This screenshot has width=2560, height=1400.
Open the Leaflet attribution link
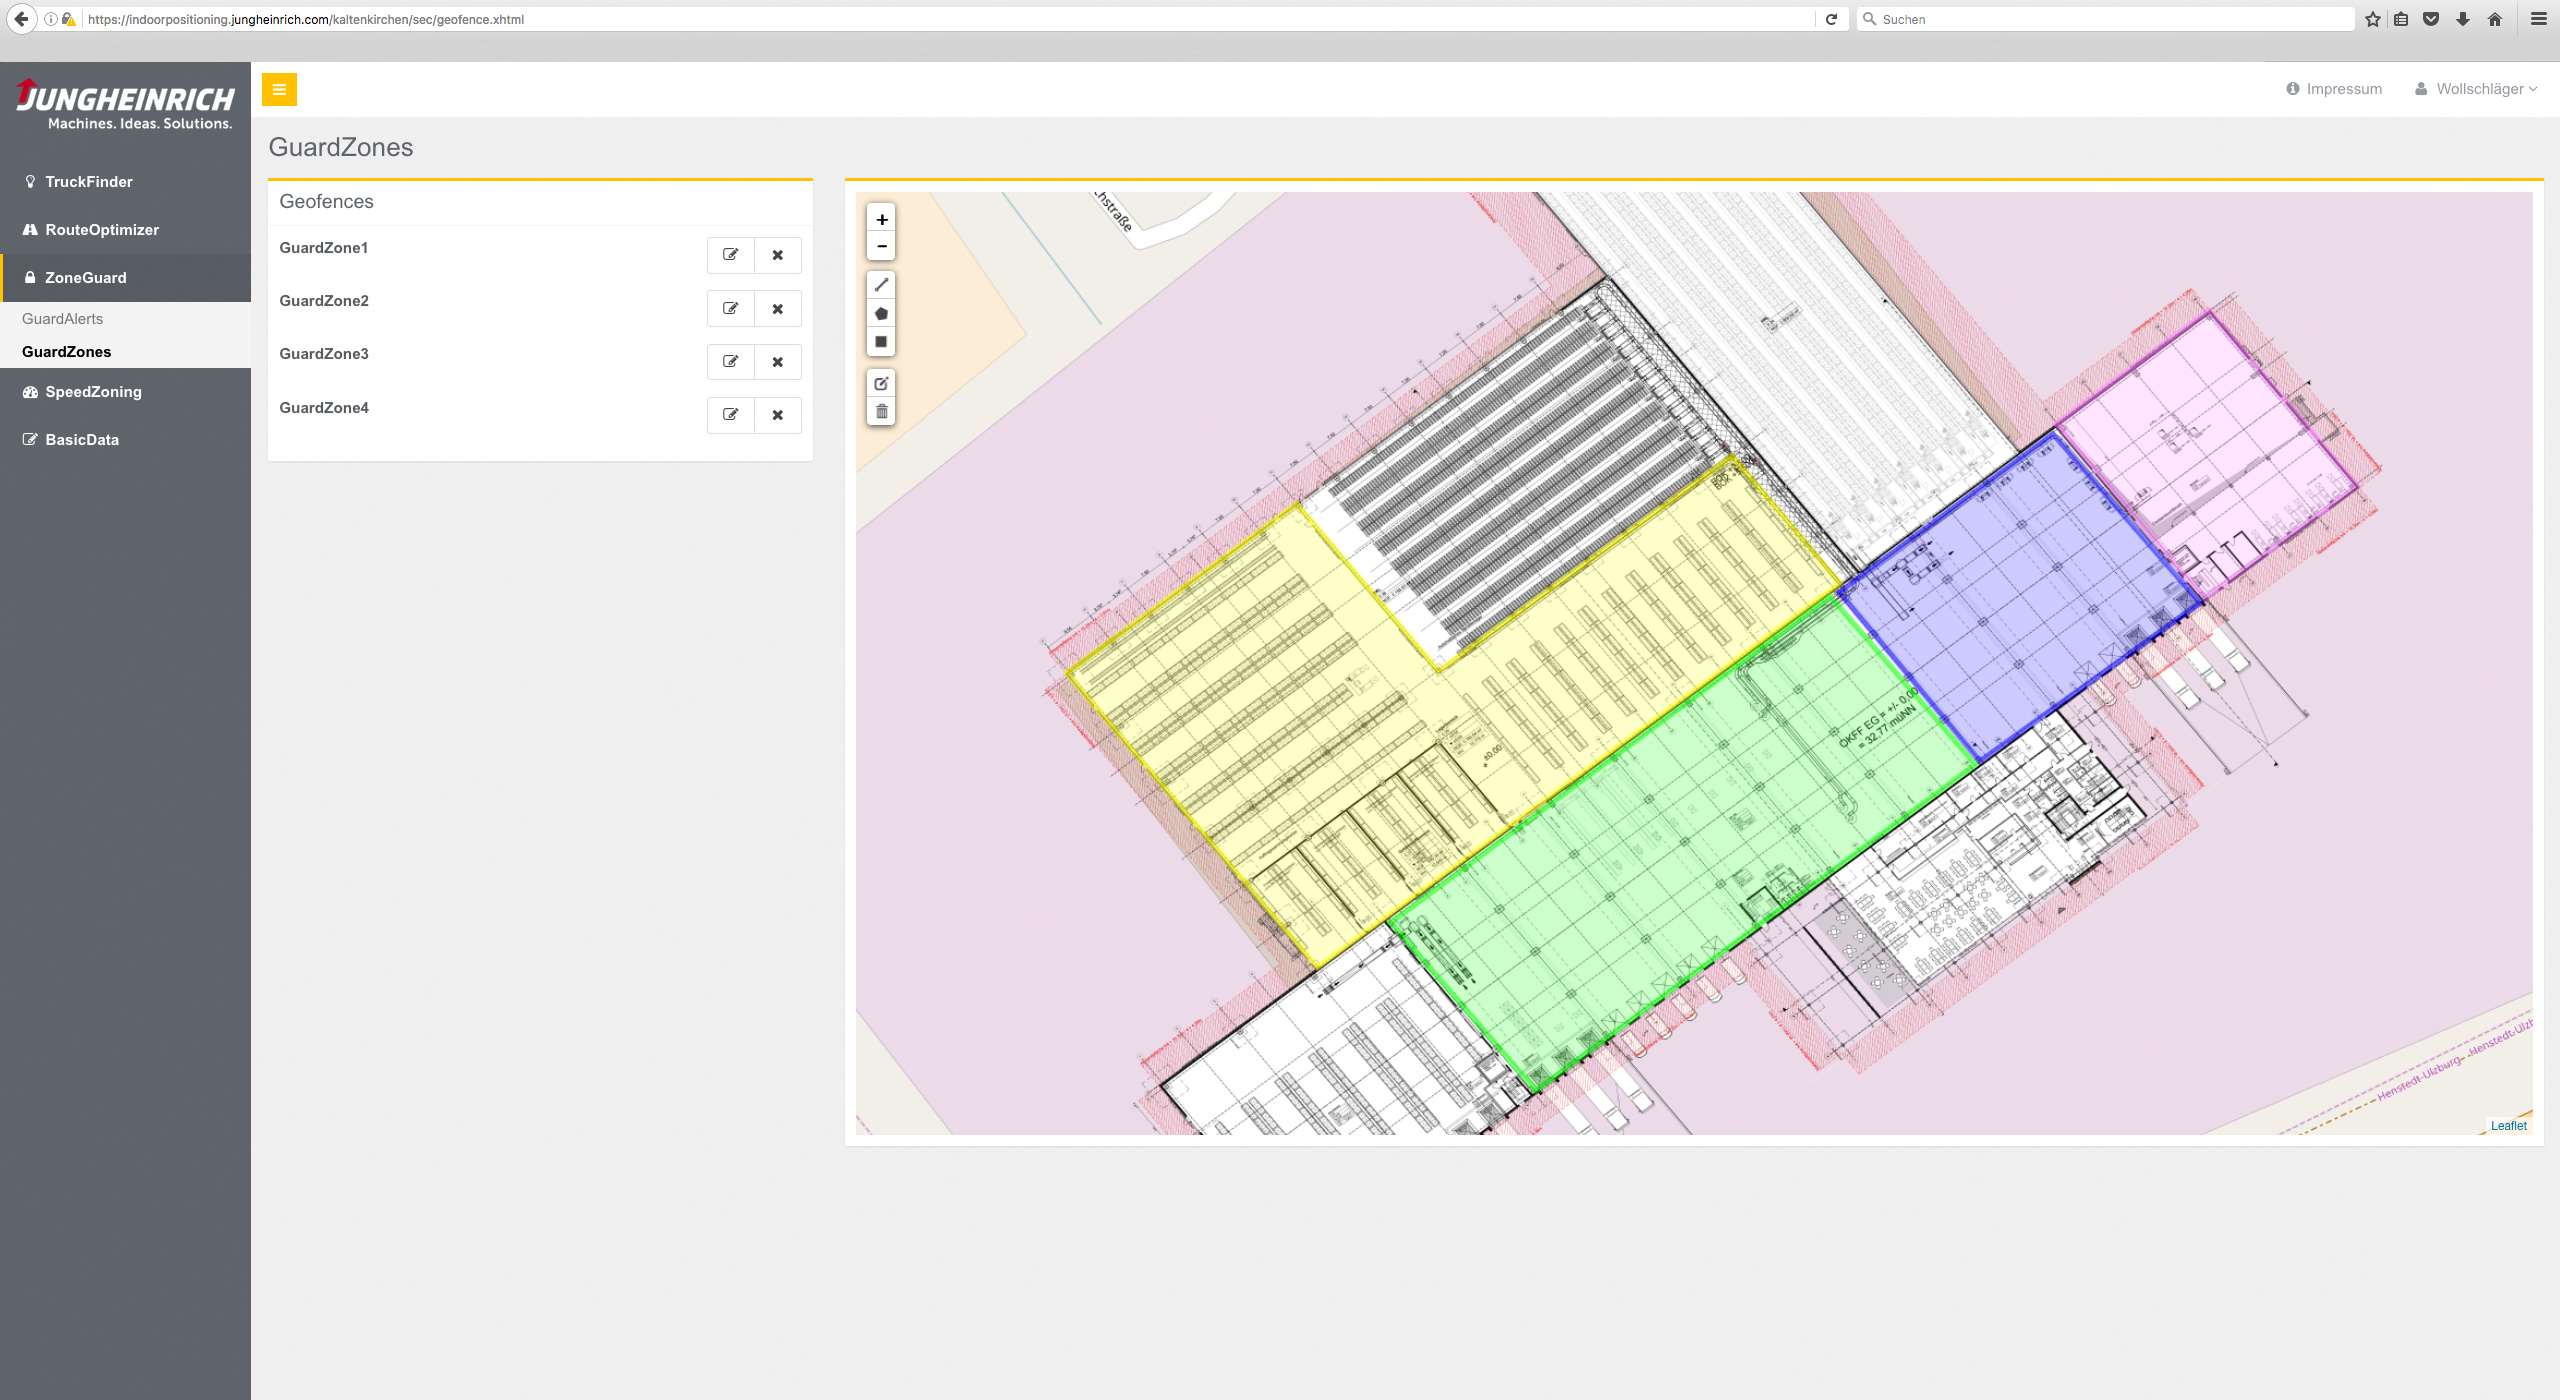[x=2508, y=1126]
